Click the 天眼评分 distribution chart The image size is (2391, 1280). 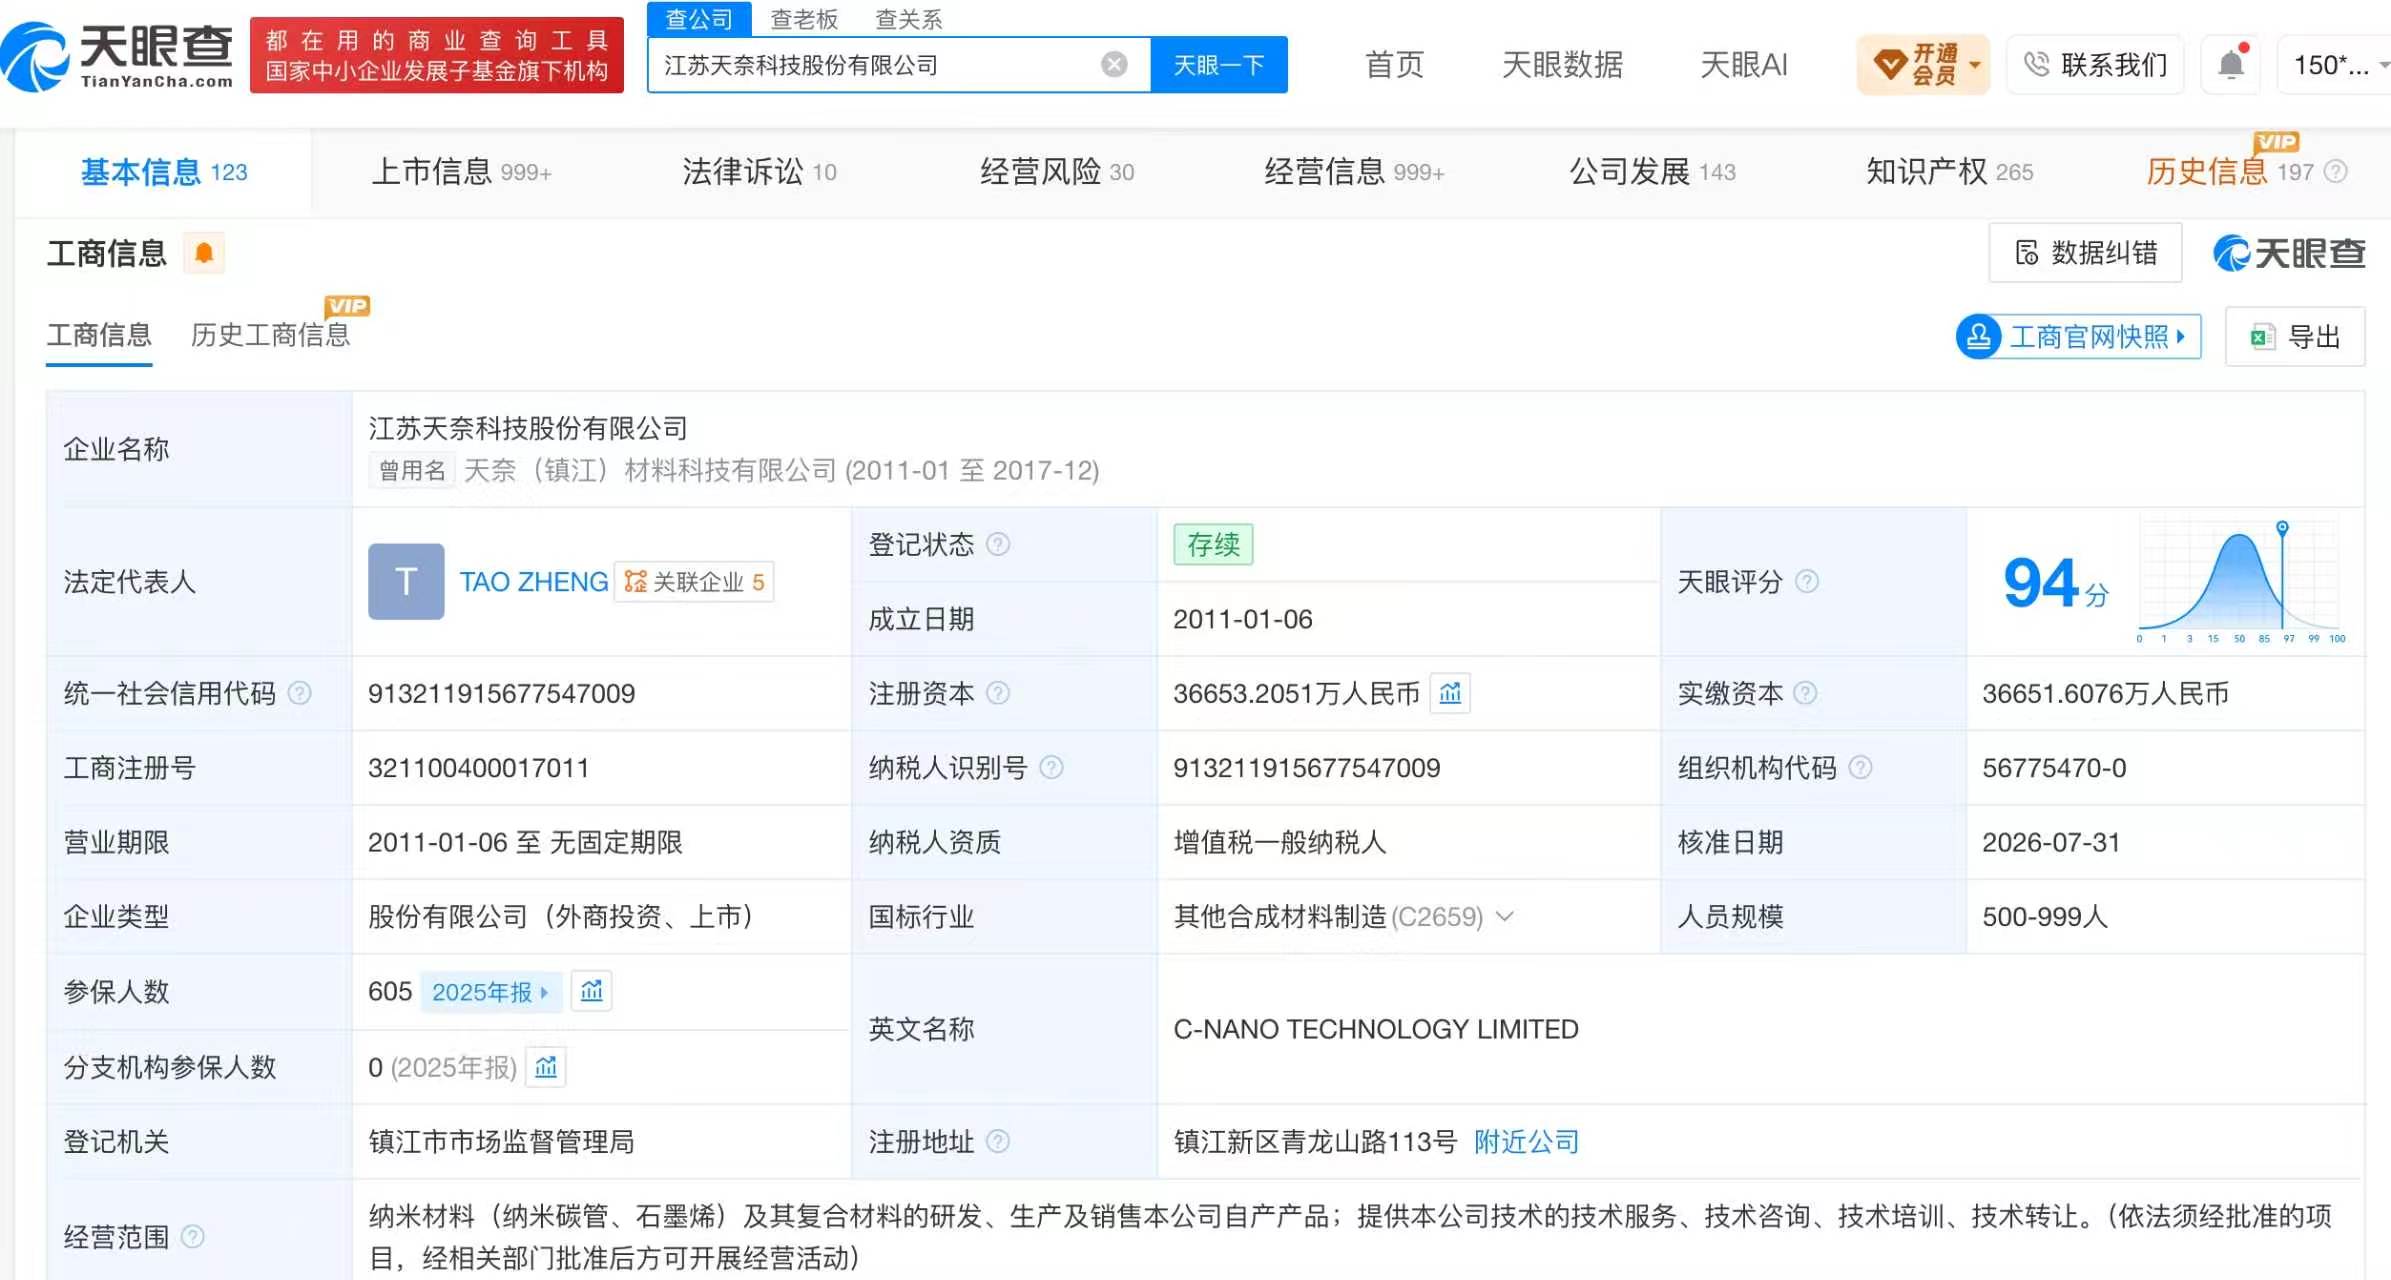[2239, 581]
